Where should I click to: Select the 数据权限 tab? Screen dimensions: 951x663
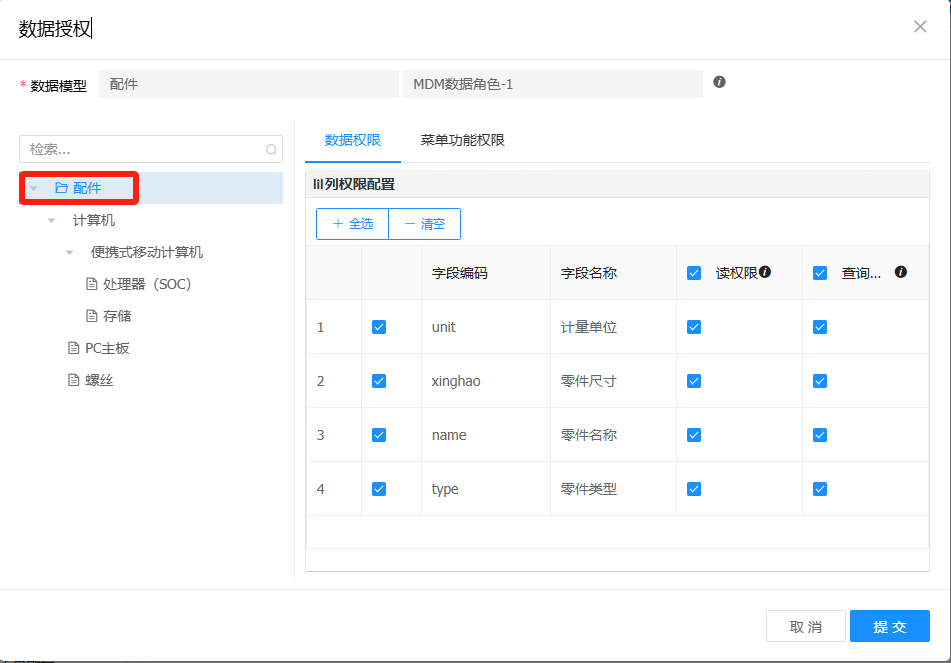(352, 141)
